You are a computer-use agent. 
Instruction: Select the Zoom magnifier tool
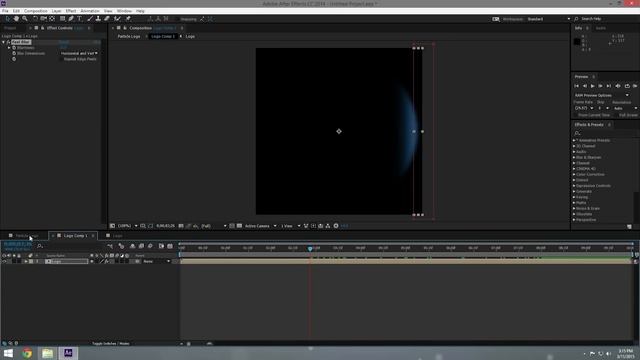coord(25,19)
